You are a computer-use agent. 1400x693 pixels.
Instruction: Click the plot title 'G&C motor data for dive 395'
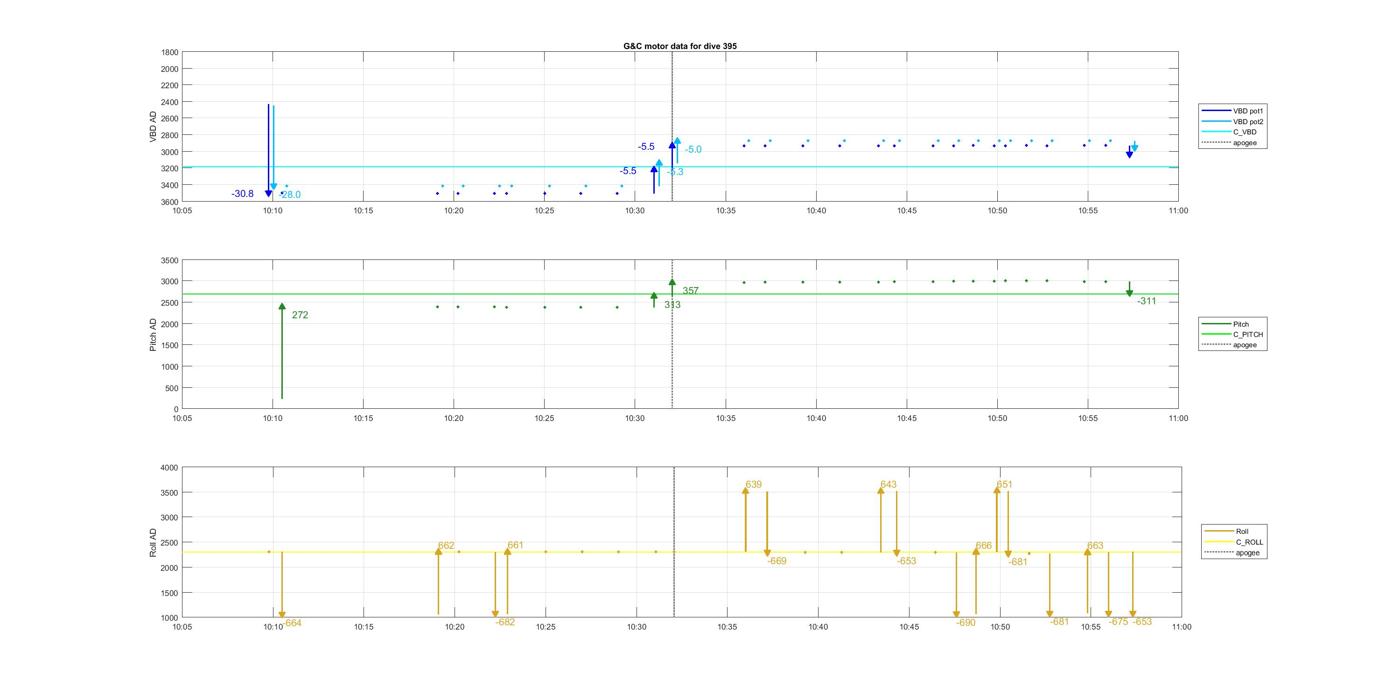[680, 46]
